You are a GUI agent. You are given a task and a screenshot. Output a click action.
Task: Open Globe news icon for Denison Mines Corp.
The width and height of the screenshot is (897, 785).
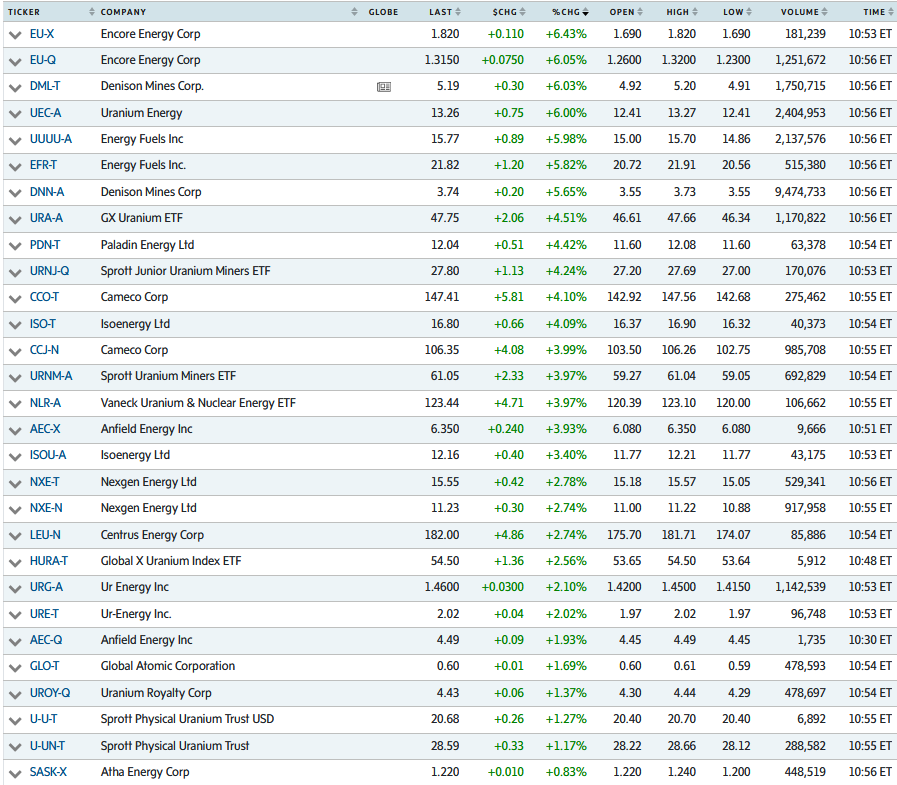click(384, 87)
